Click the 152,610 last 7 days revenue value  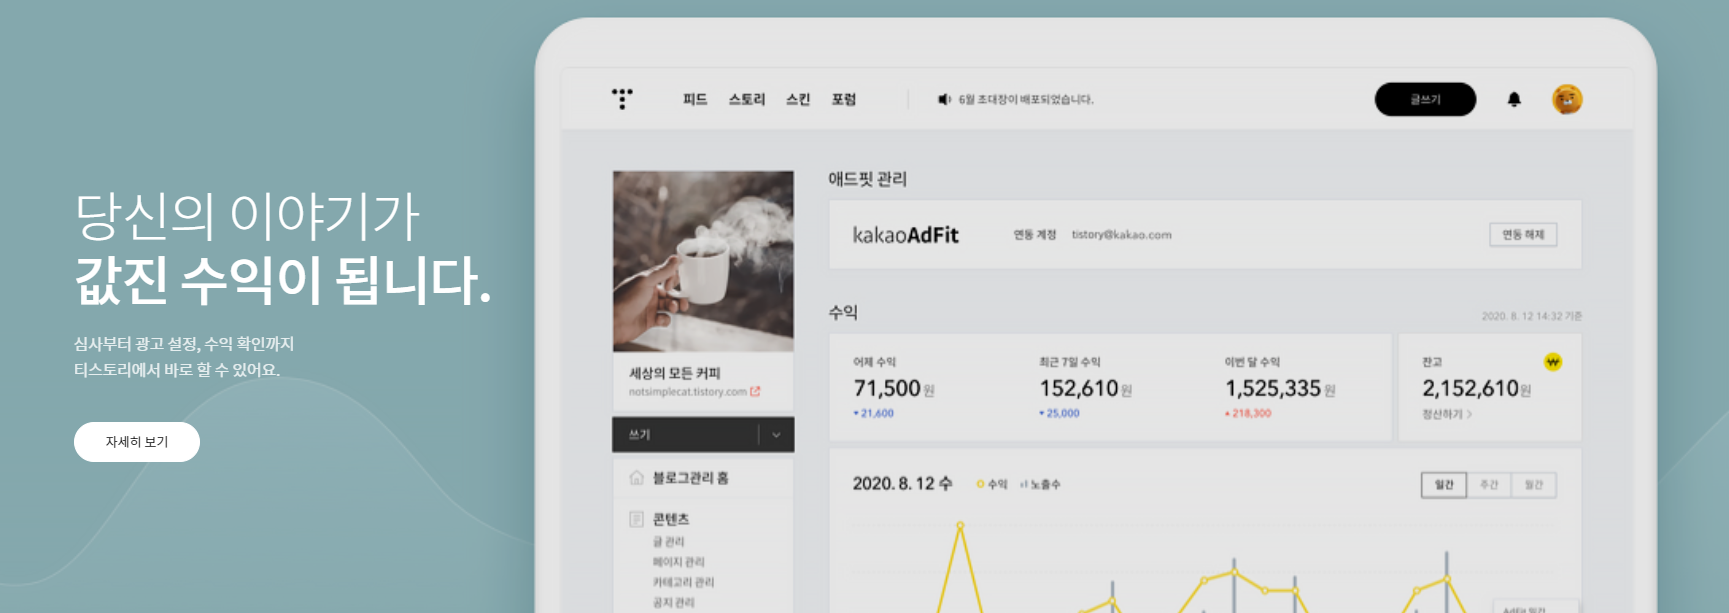[x=1079, y=388]
